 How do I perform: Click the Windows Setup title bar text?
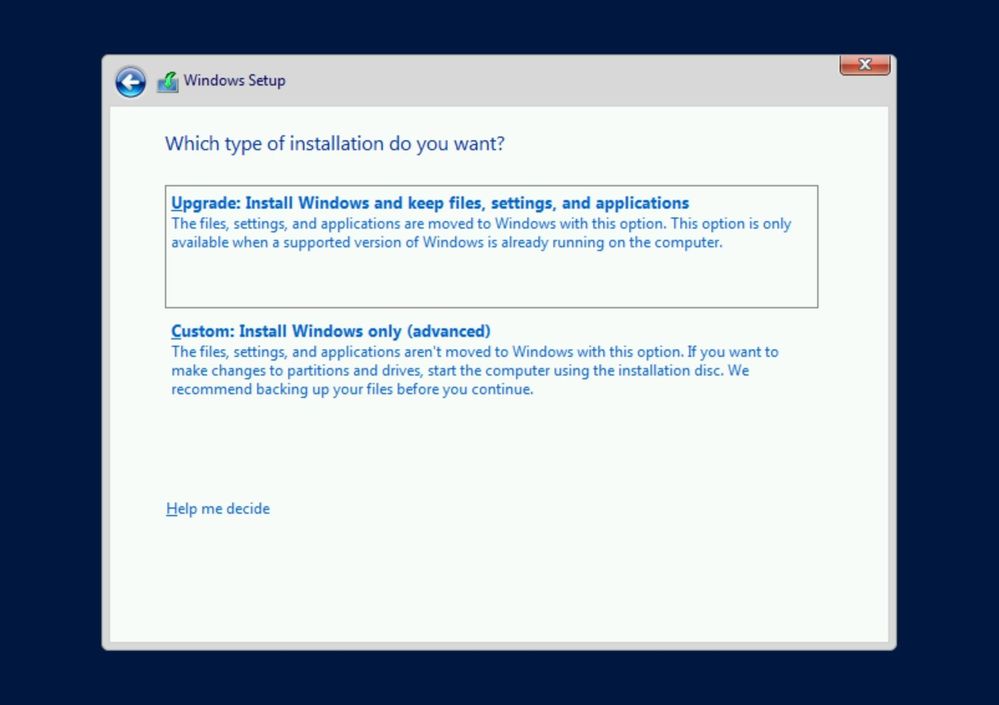234,81
